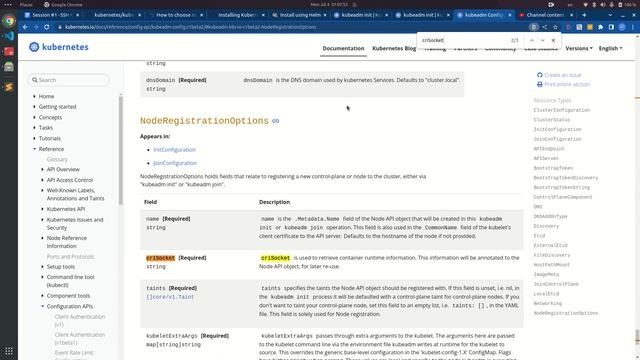
Task: Focus the docs Search field
Action: click(x=69, y=80)
